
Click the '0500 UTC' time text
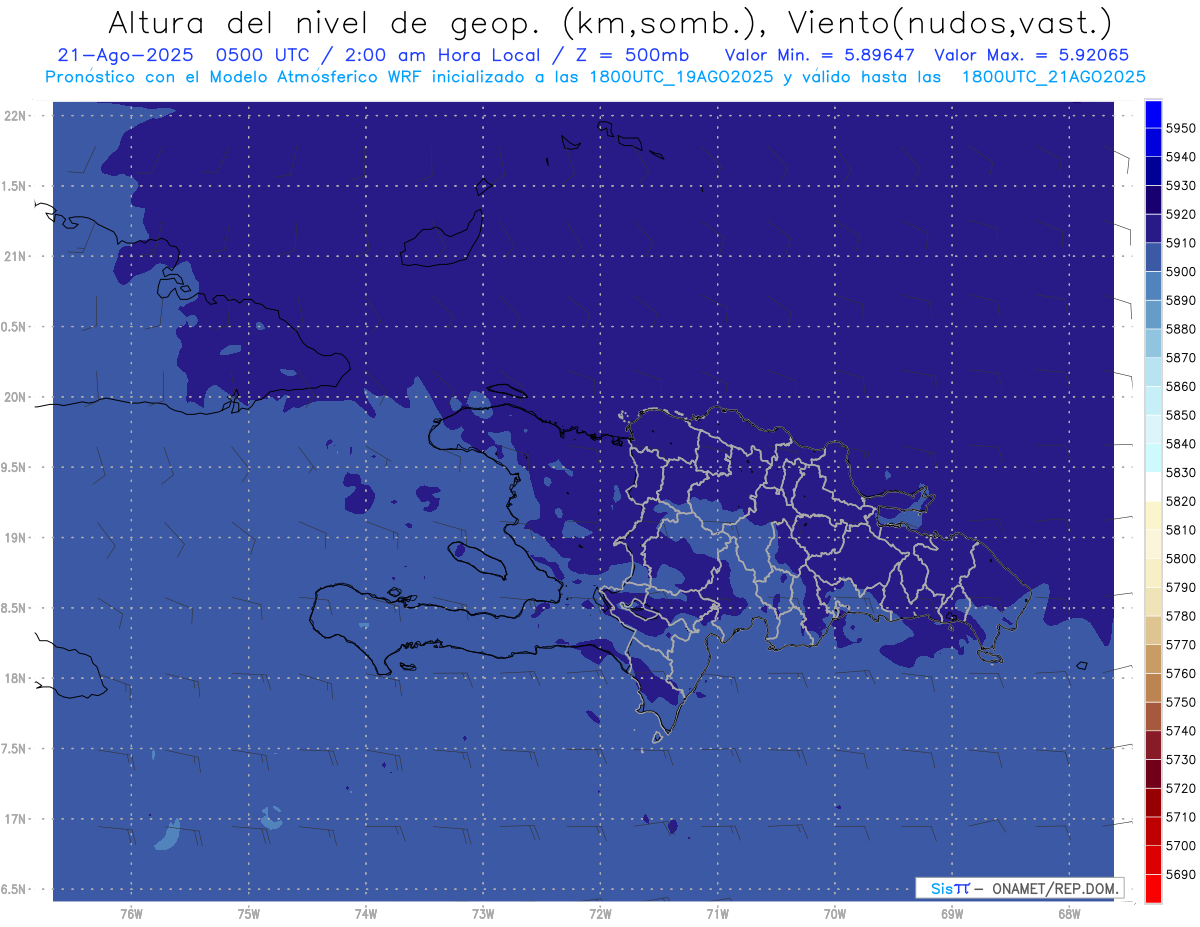(262, 55)
